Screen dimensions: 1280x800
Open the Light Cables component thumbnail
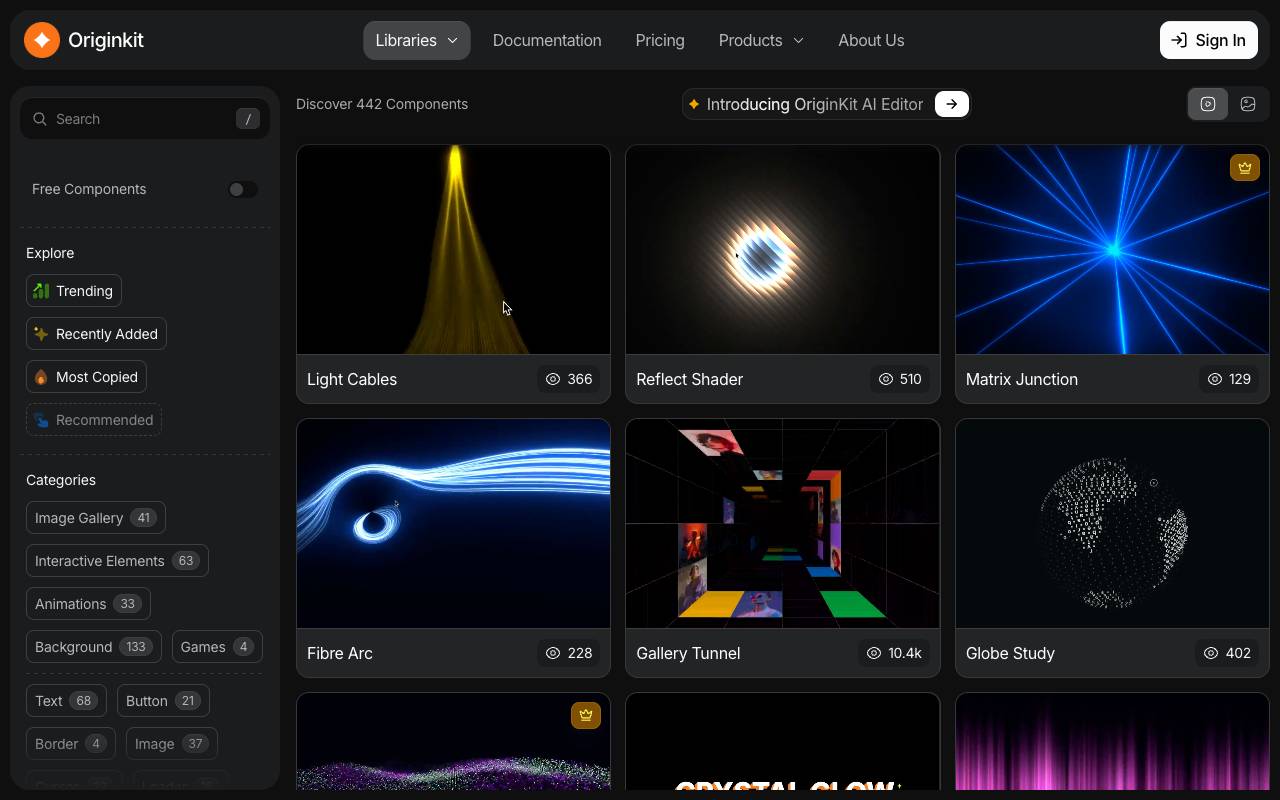click(453, 250)
